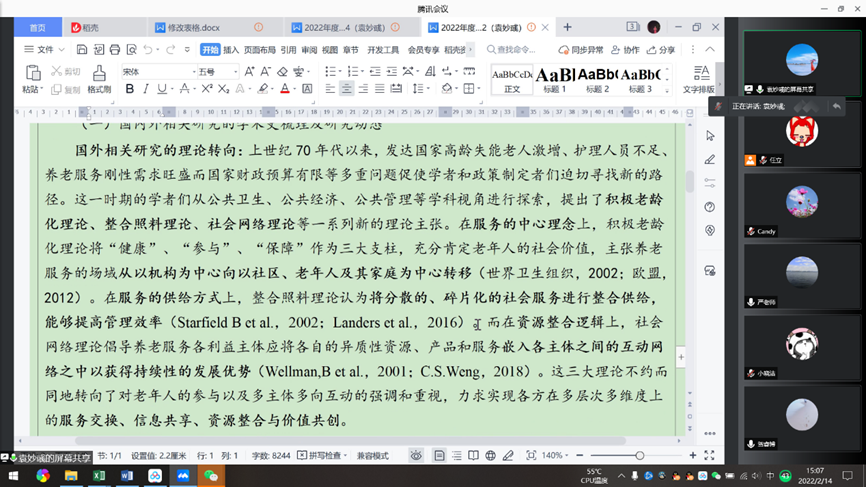
Task: Open the 文件 menu dropdown
Action: tap(44, 49)
